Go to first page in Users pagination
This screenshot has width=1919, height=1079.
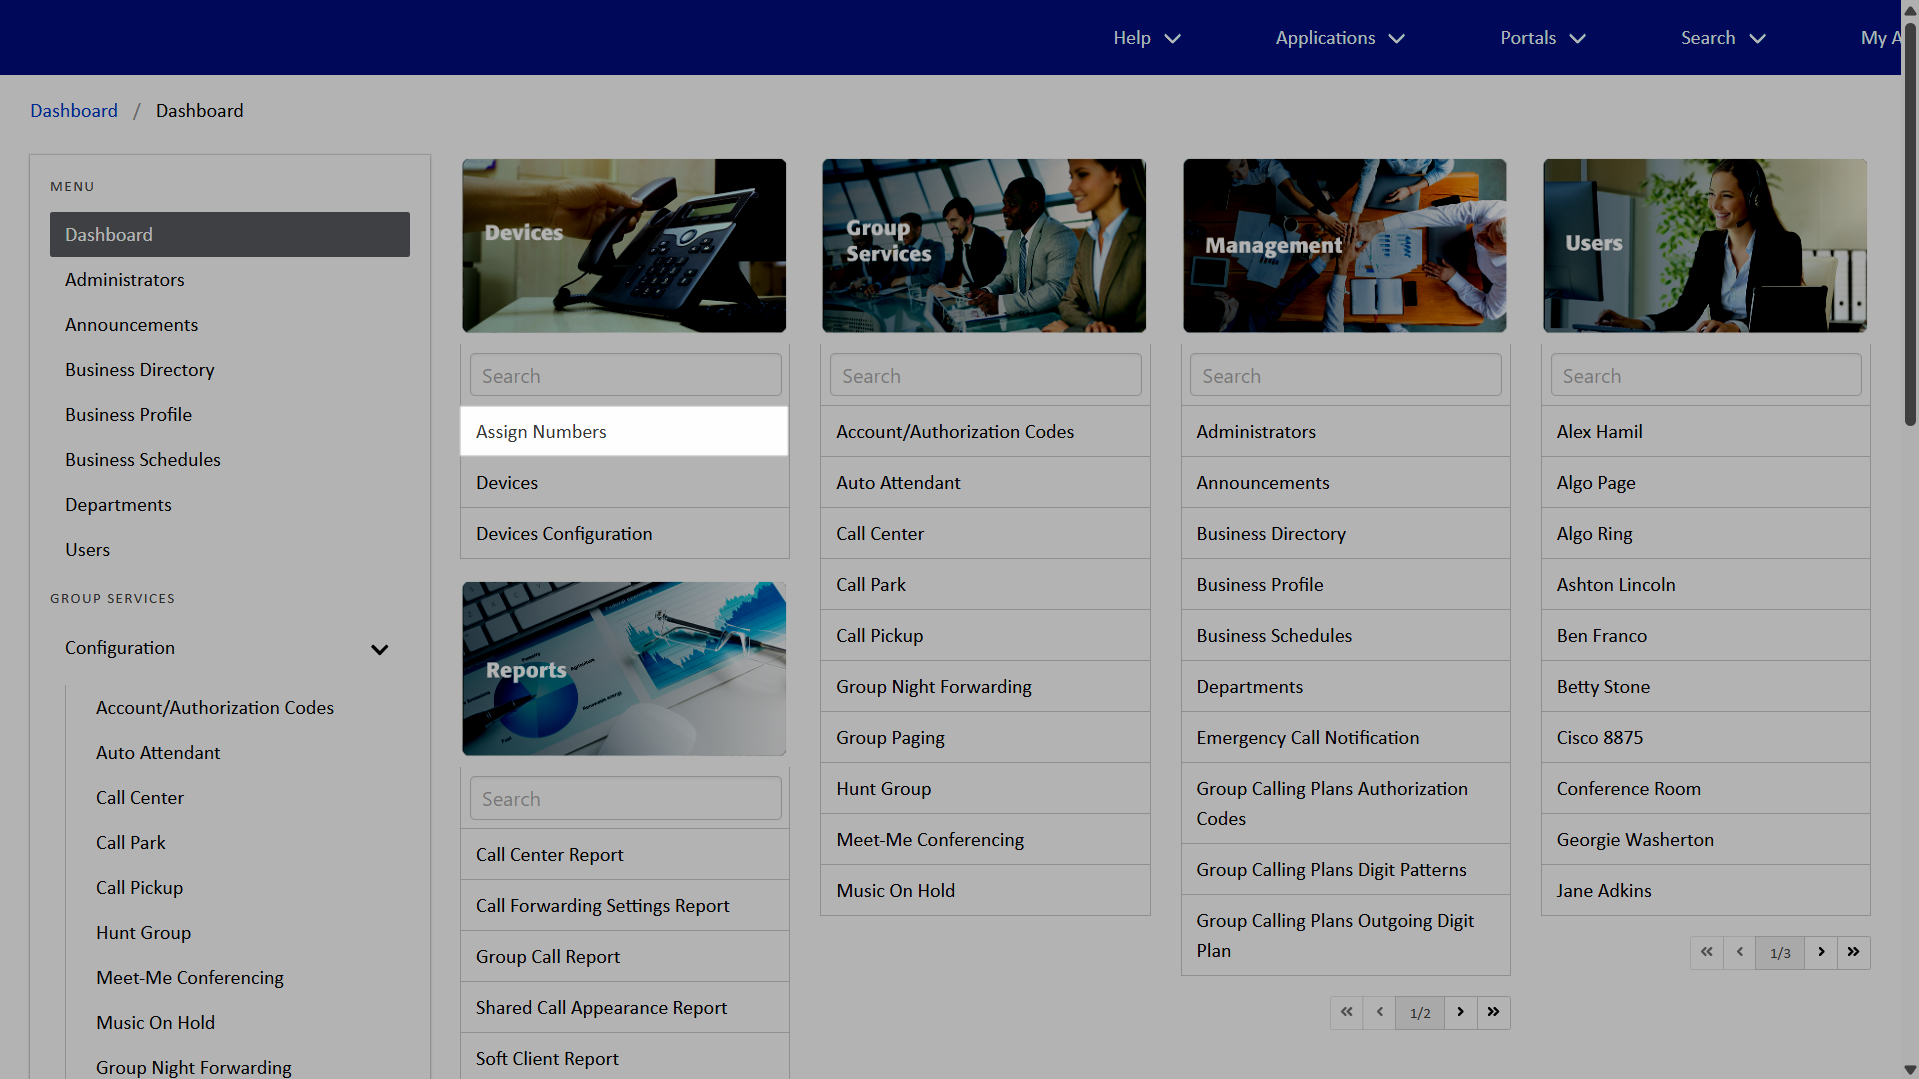pos(1706,952)
